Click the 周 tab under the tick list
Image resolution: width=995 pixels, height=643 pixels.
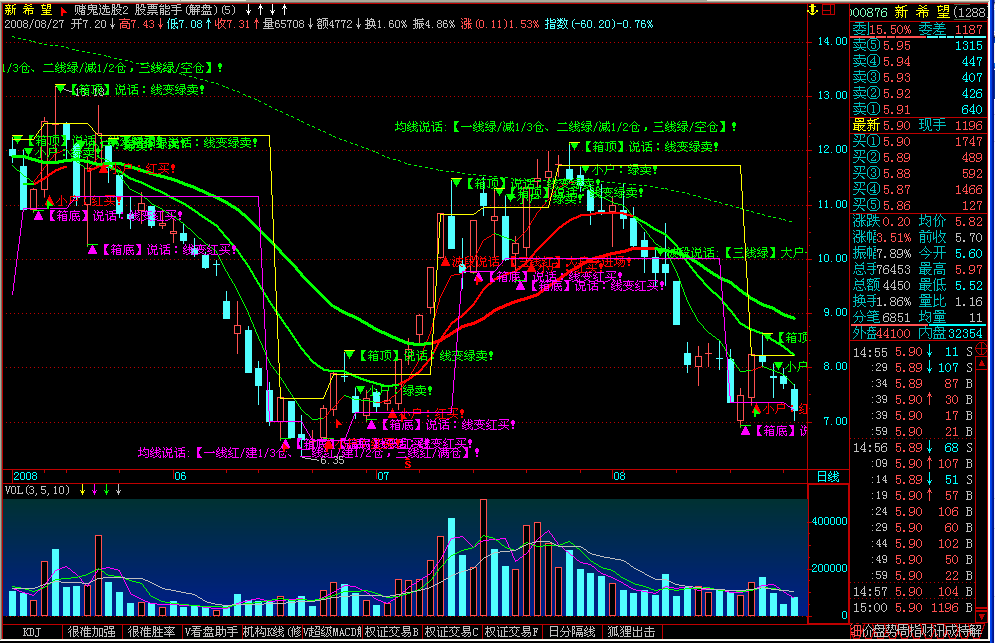tap(904, 631)
